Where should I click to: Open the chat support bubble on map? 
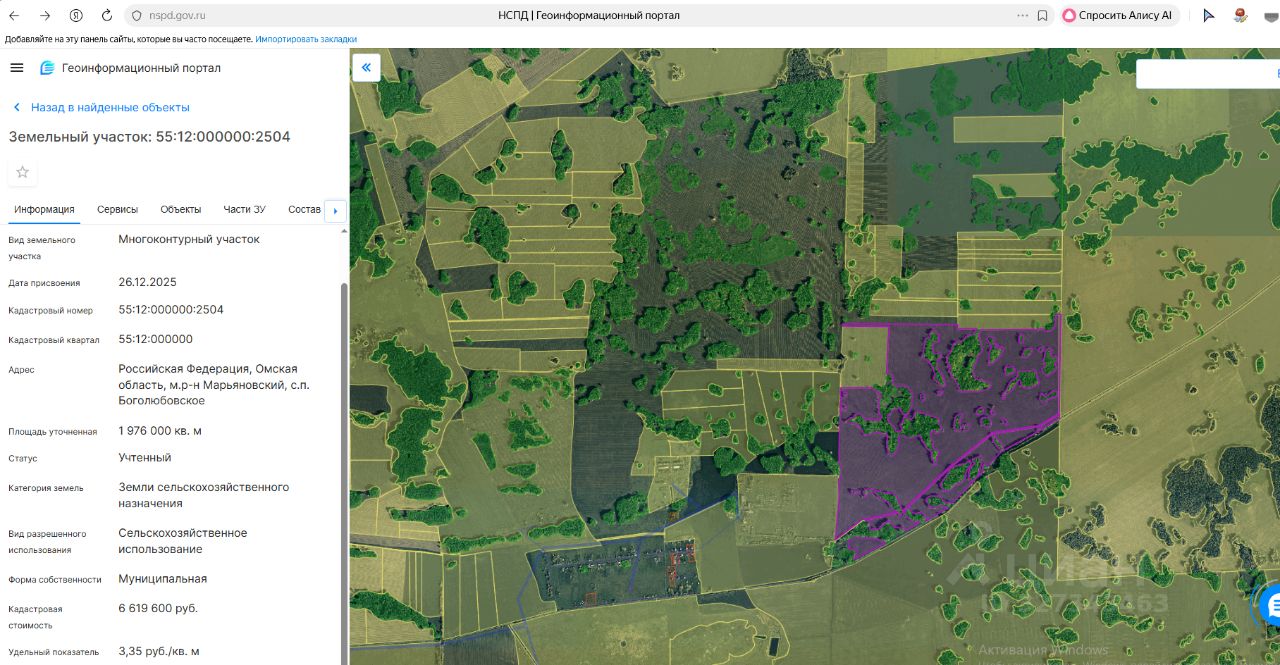[1270, 604]
